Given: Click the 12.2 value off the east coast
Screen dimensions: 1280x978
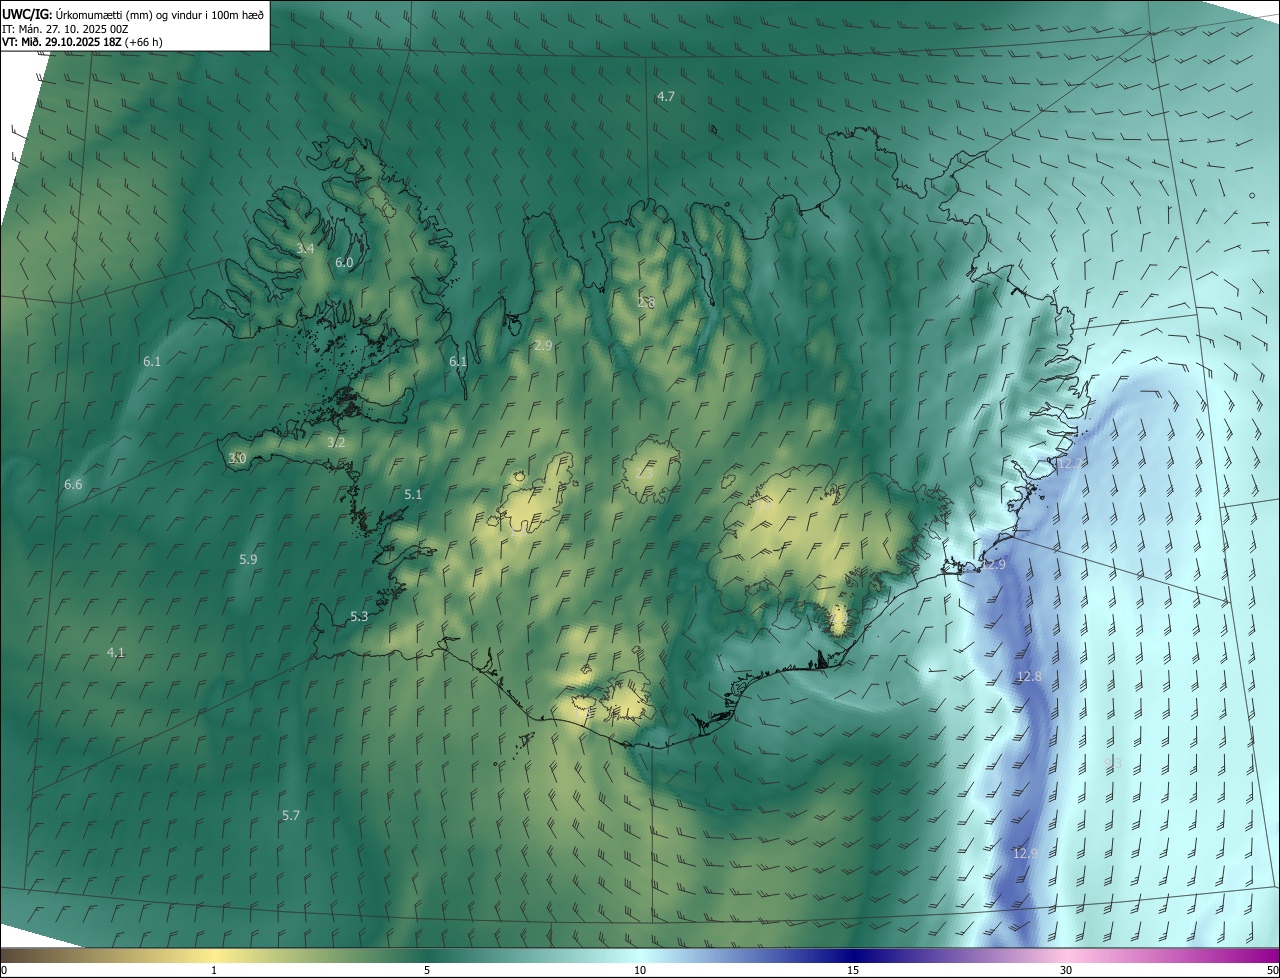Looking at the screenshot, I should coord(1069,464).
